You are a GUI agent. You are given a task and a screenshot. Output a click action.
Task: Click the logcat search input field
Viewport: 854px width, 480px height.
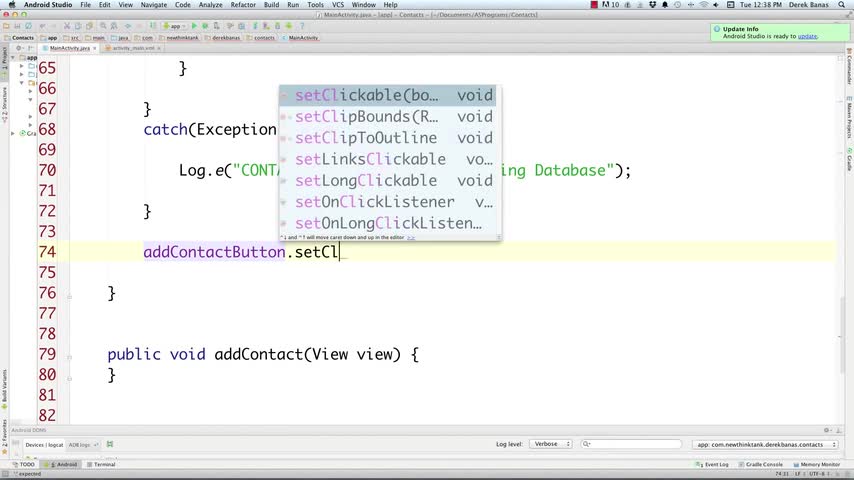[631, 444]
